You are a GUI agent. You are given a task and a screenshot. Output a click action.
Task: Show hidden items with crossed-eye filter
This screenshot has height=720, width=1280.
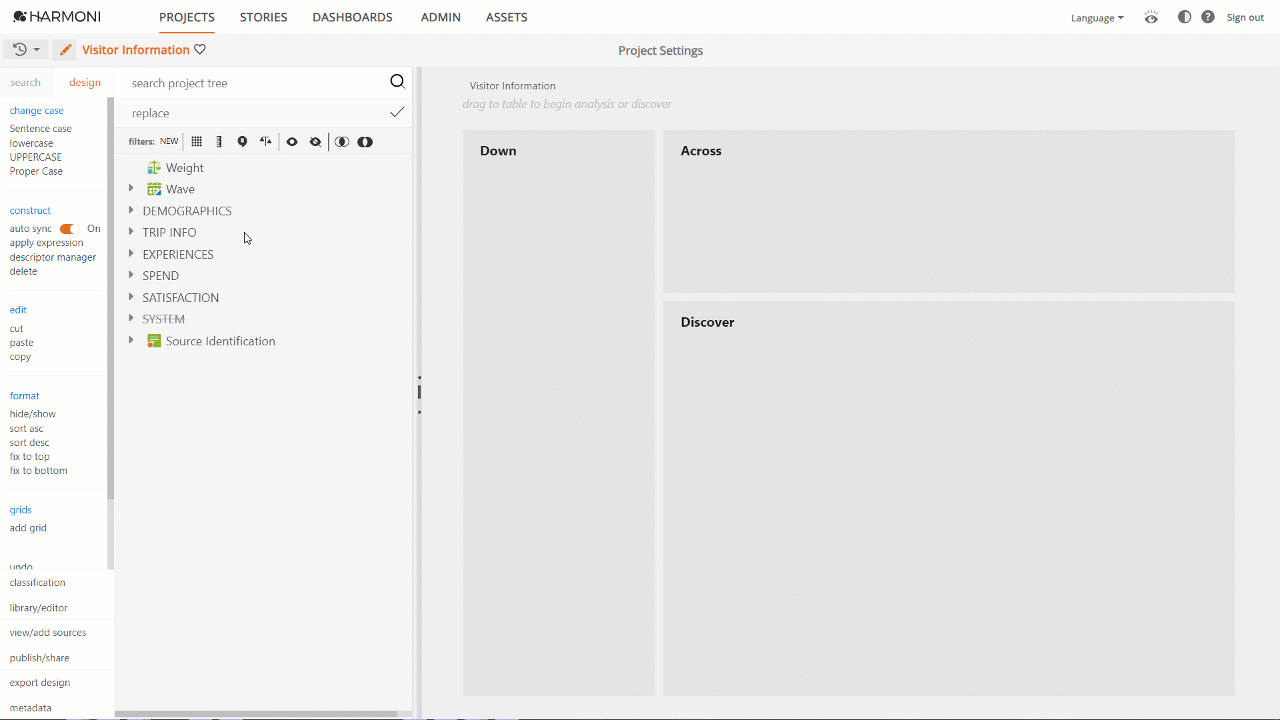[x=315, y=142]
